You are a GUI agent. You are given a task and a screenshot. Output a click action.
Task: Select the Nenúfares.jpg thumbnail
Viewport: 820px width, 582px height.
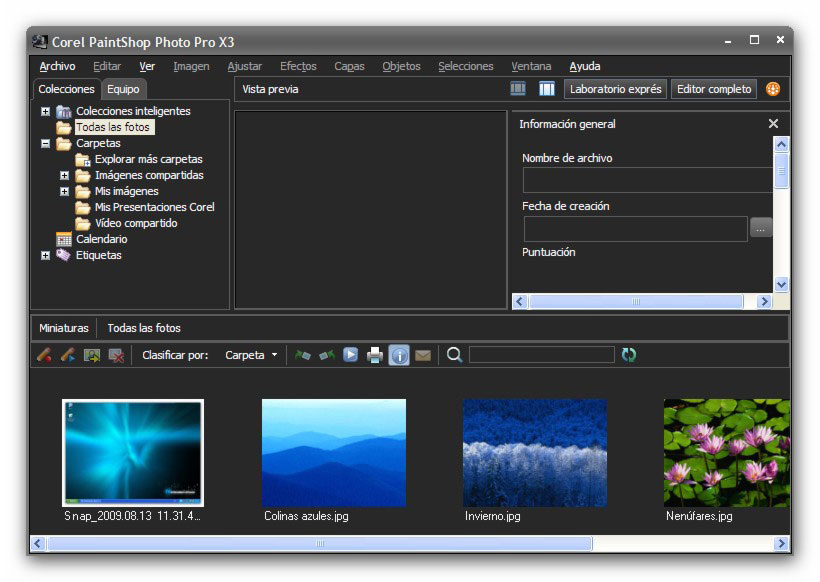[x=727, y=453]
